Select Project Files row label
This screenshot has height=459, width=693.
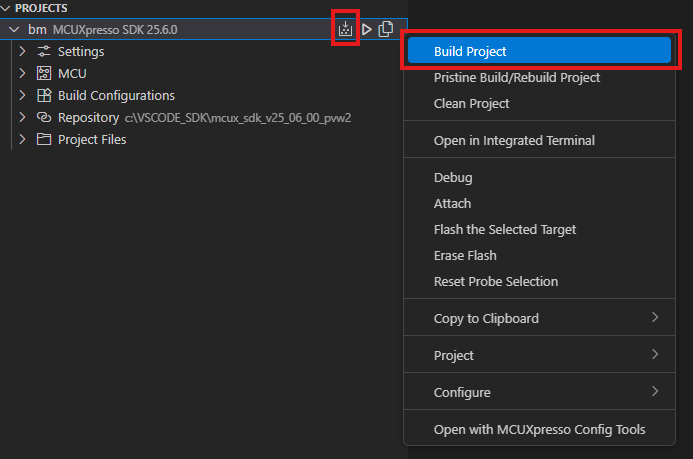click(92, 140)
